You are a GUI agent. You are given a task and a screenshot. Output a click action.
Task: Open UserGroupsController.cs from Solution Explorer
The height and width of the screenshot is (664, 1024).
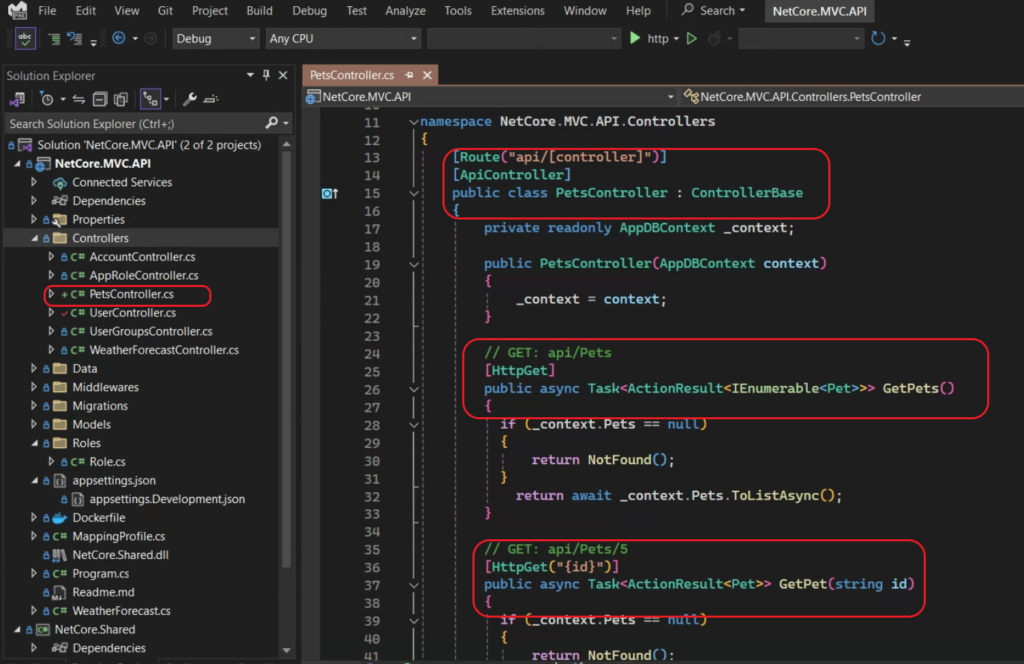click(x=150, y=331)
